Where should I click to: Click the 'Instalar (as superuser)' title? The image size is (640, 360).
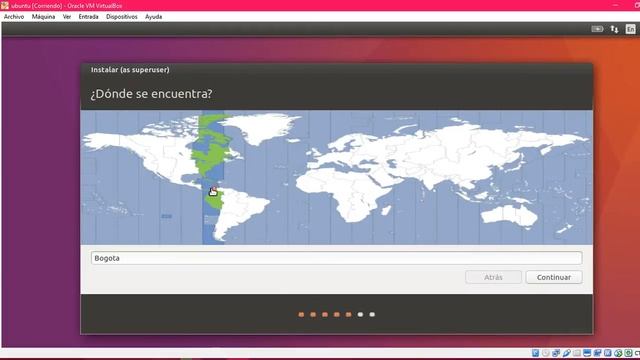(130, 70)
